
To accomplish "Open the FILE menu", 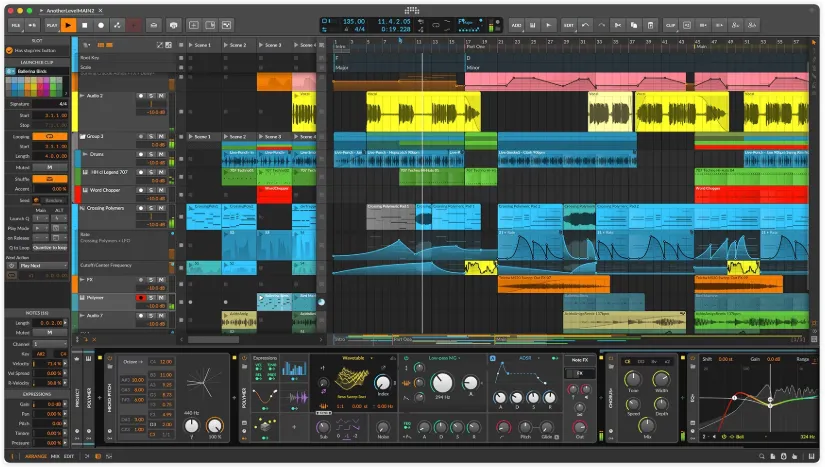I will point(16,25).
